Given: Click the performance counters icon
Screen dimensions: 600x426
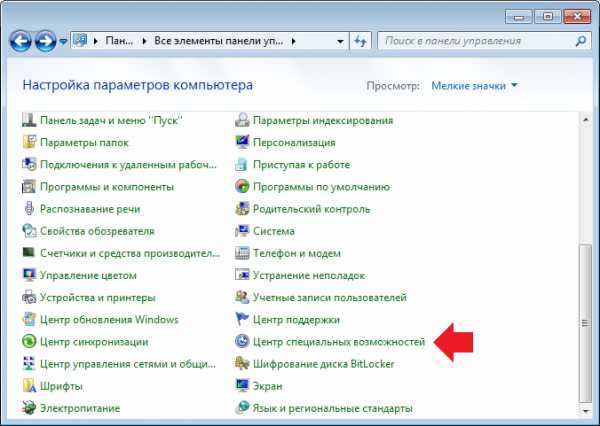Looking at the screenshot, I should (29, 253).
